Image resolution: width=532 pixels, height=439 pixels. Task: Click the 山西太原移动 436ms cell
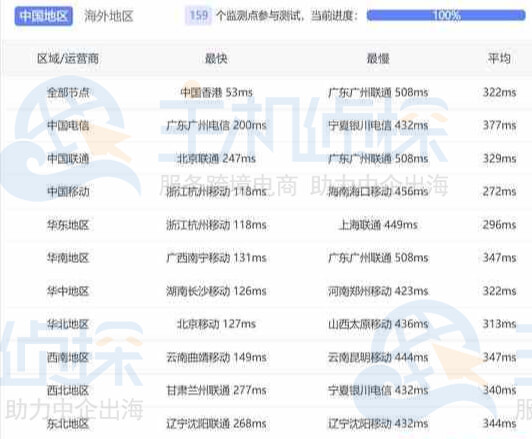tap(378, 324)
